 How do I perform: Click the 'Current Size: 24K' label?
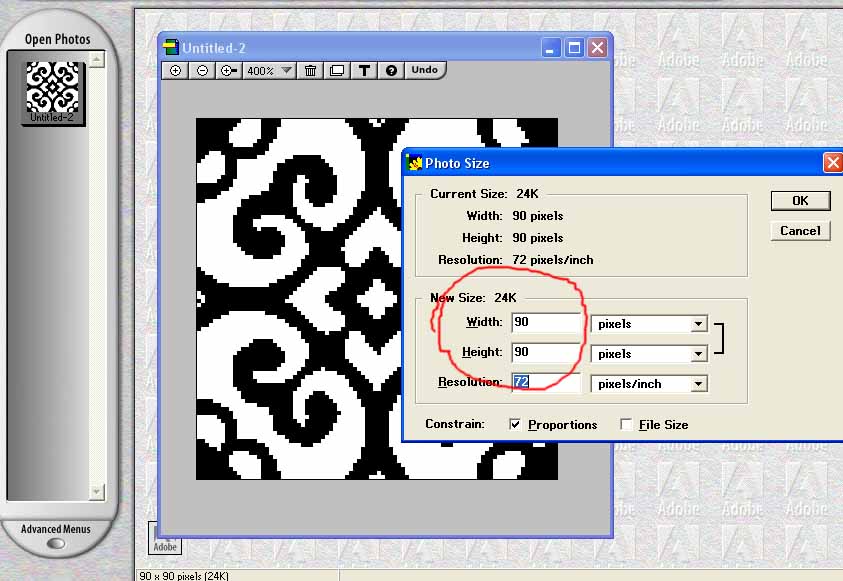click(x=484, y=193)
